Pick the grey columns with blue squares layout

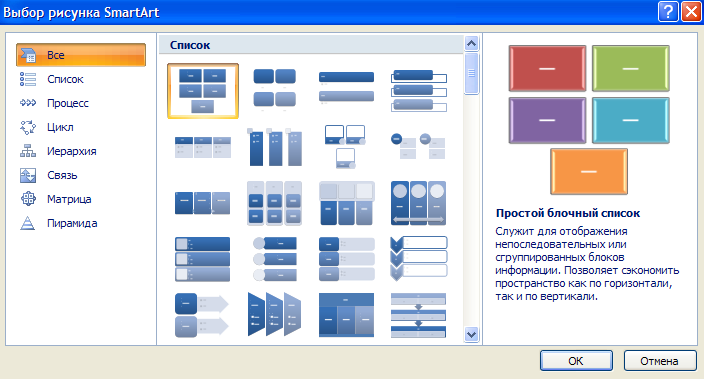tap(274, 203)
